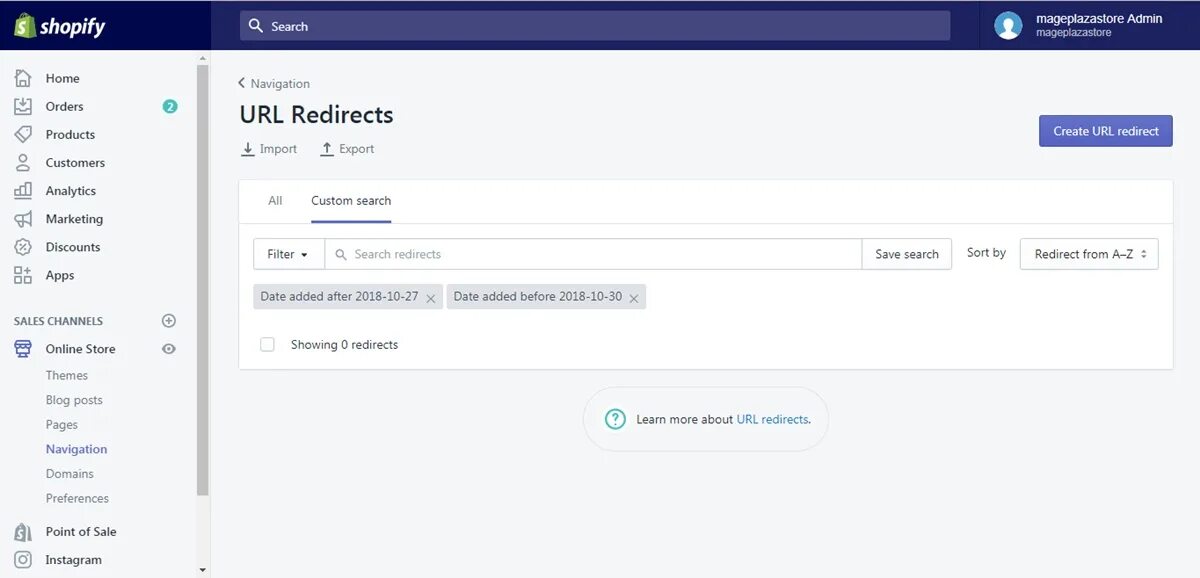Click the Discounts badge icon
This screenshot has height=578, width=1200.
coord(23,247)
